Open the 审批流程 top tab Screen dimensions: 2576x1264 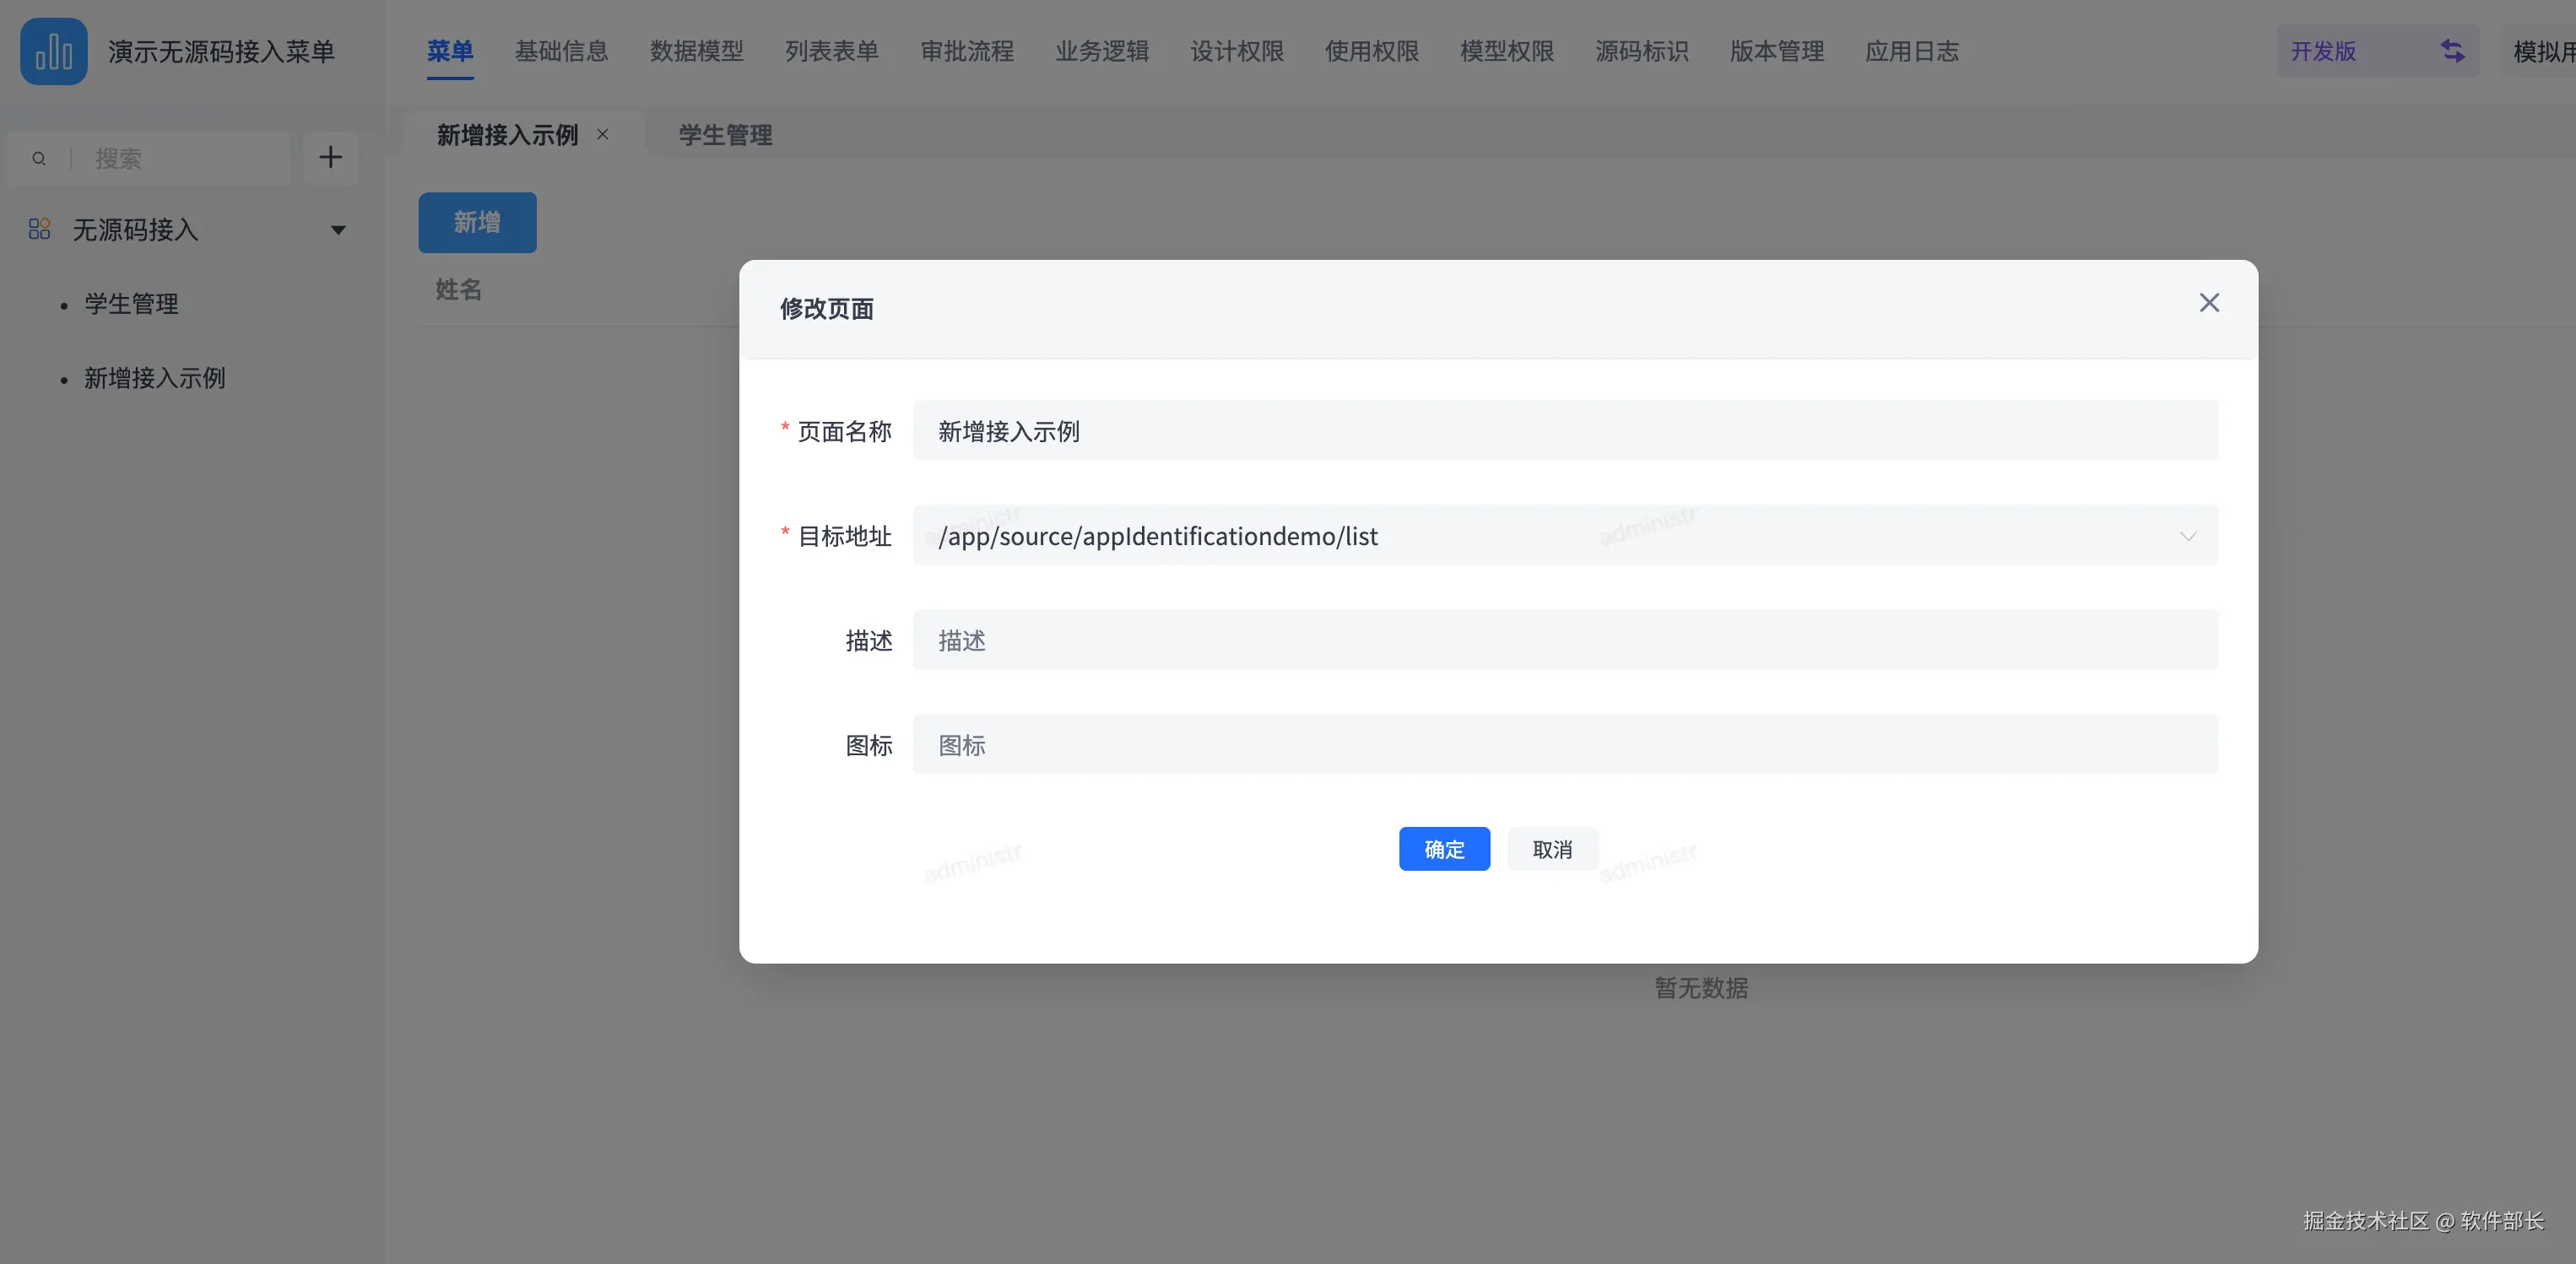pos(966,51)
